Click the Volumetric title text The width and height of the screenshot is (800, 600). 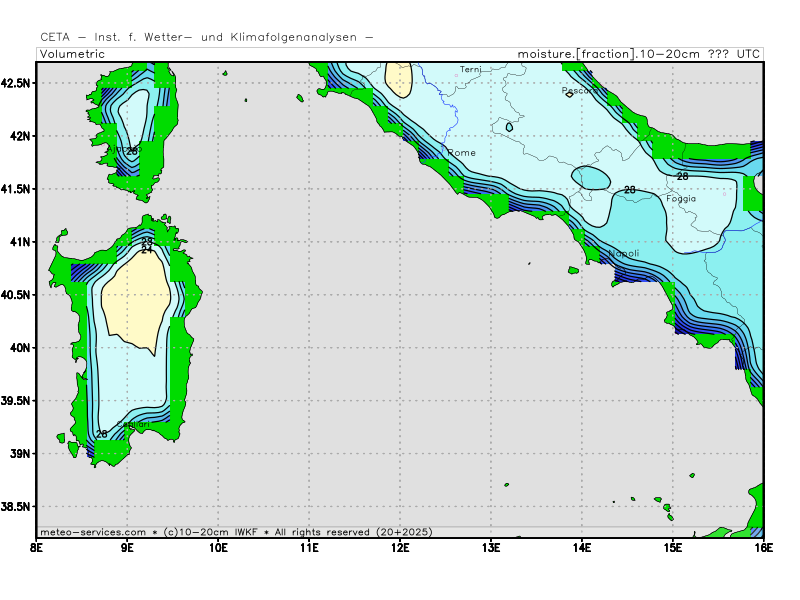click(x=72, y=54)
